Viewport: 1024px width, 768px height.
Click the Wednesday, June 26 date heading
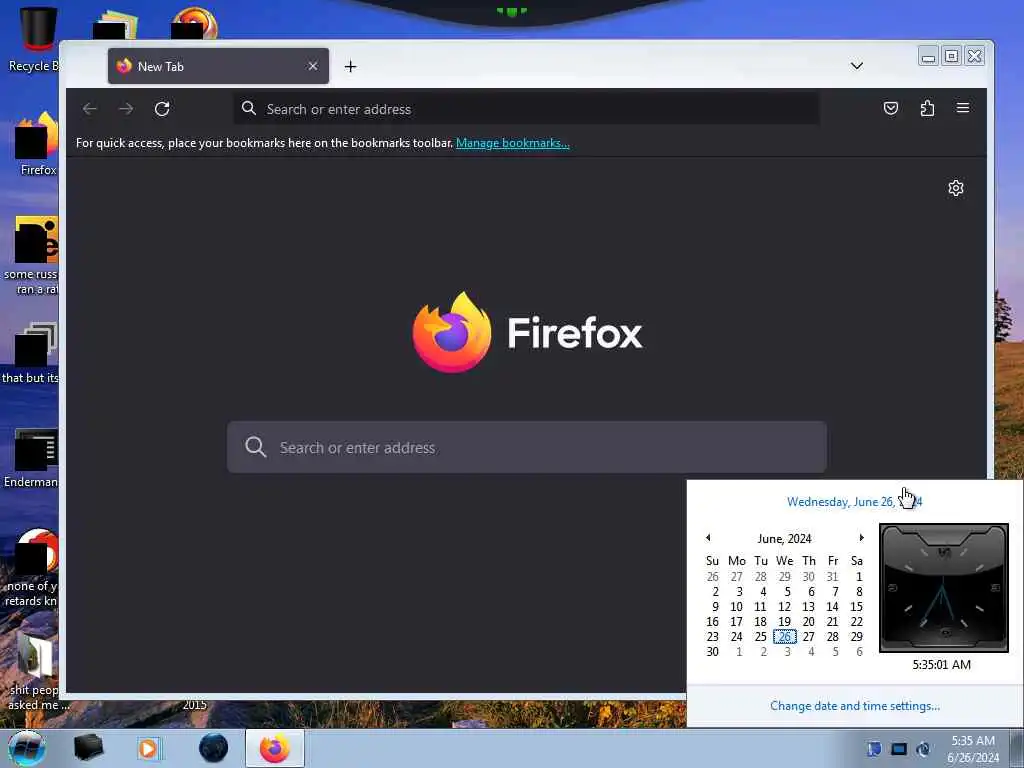tap(854, 502)
